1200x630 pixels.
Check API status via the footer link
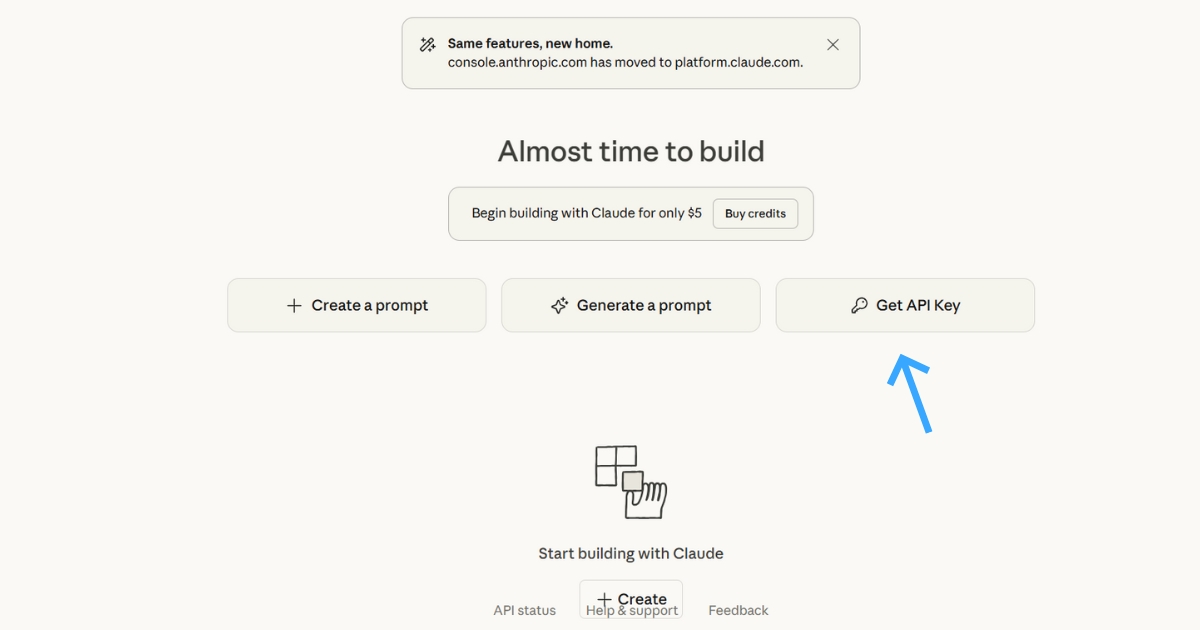tap(524, 609)
